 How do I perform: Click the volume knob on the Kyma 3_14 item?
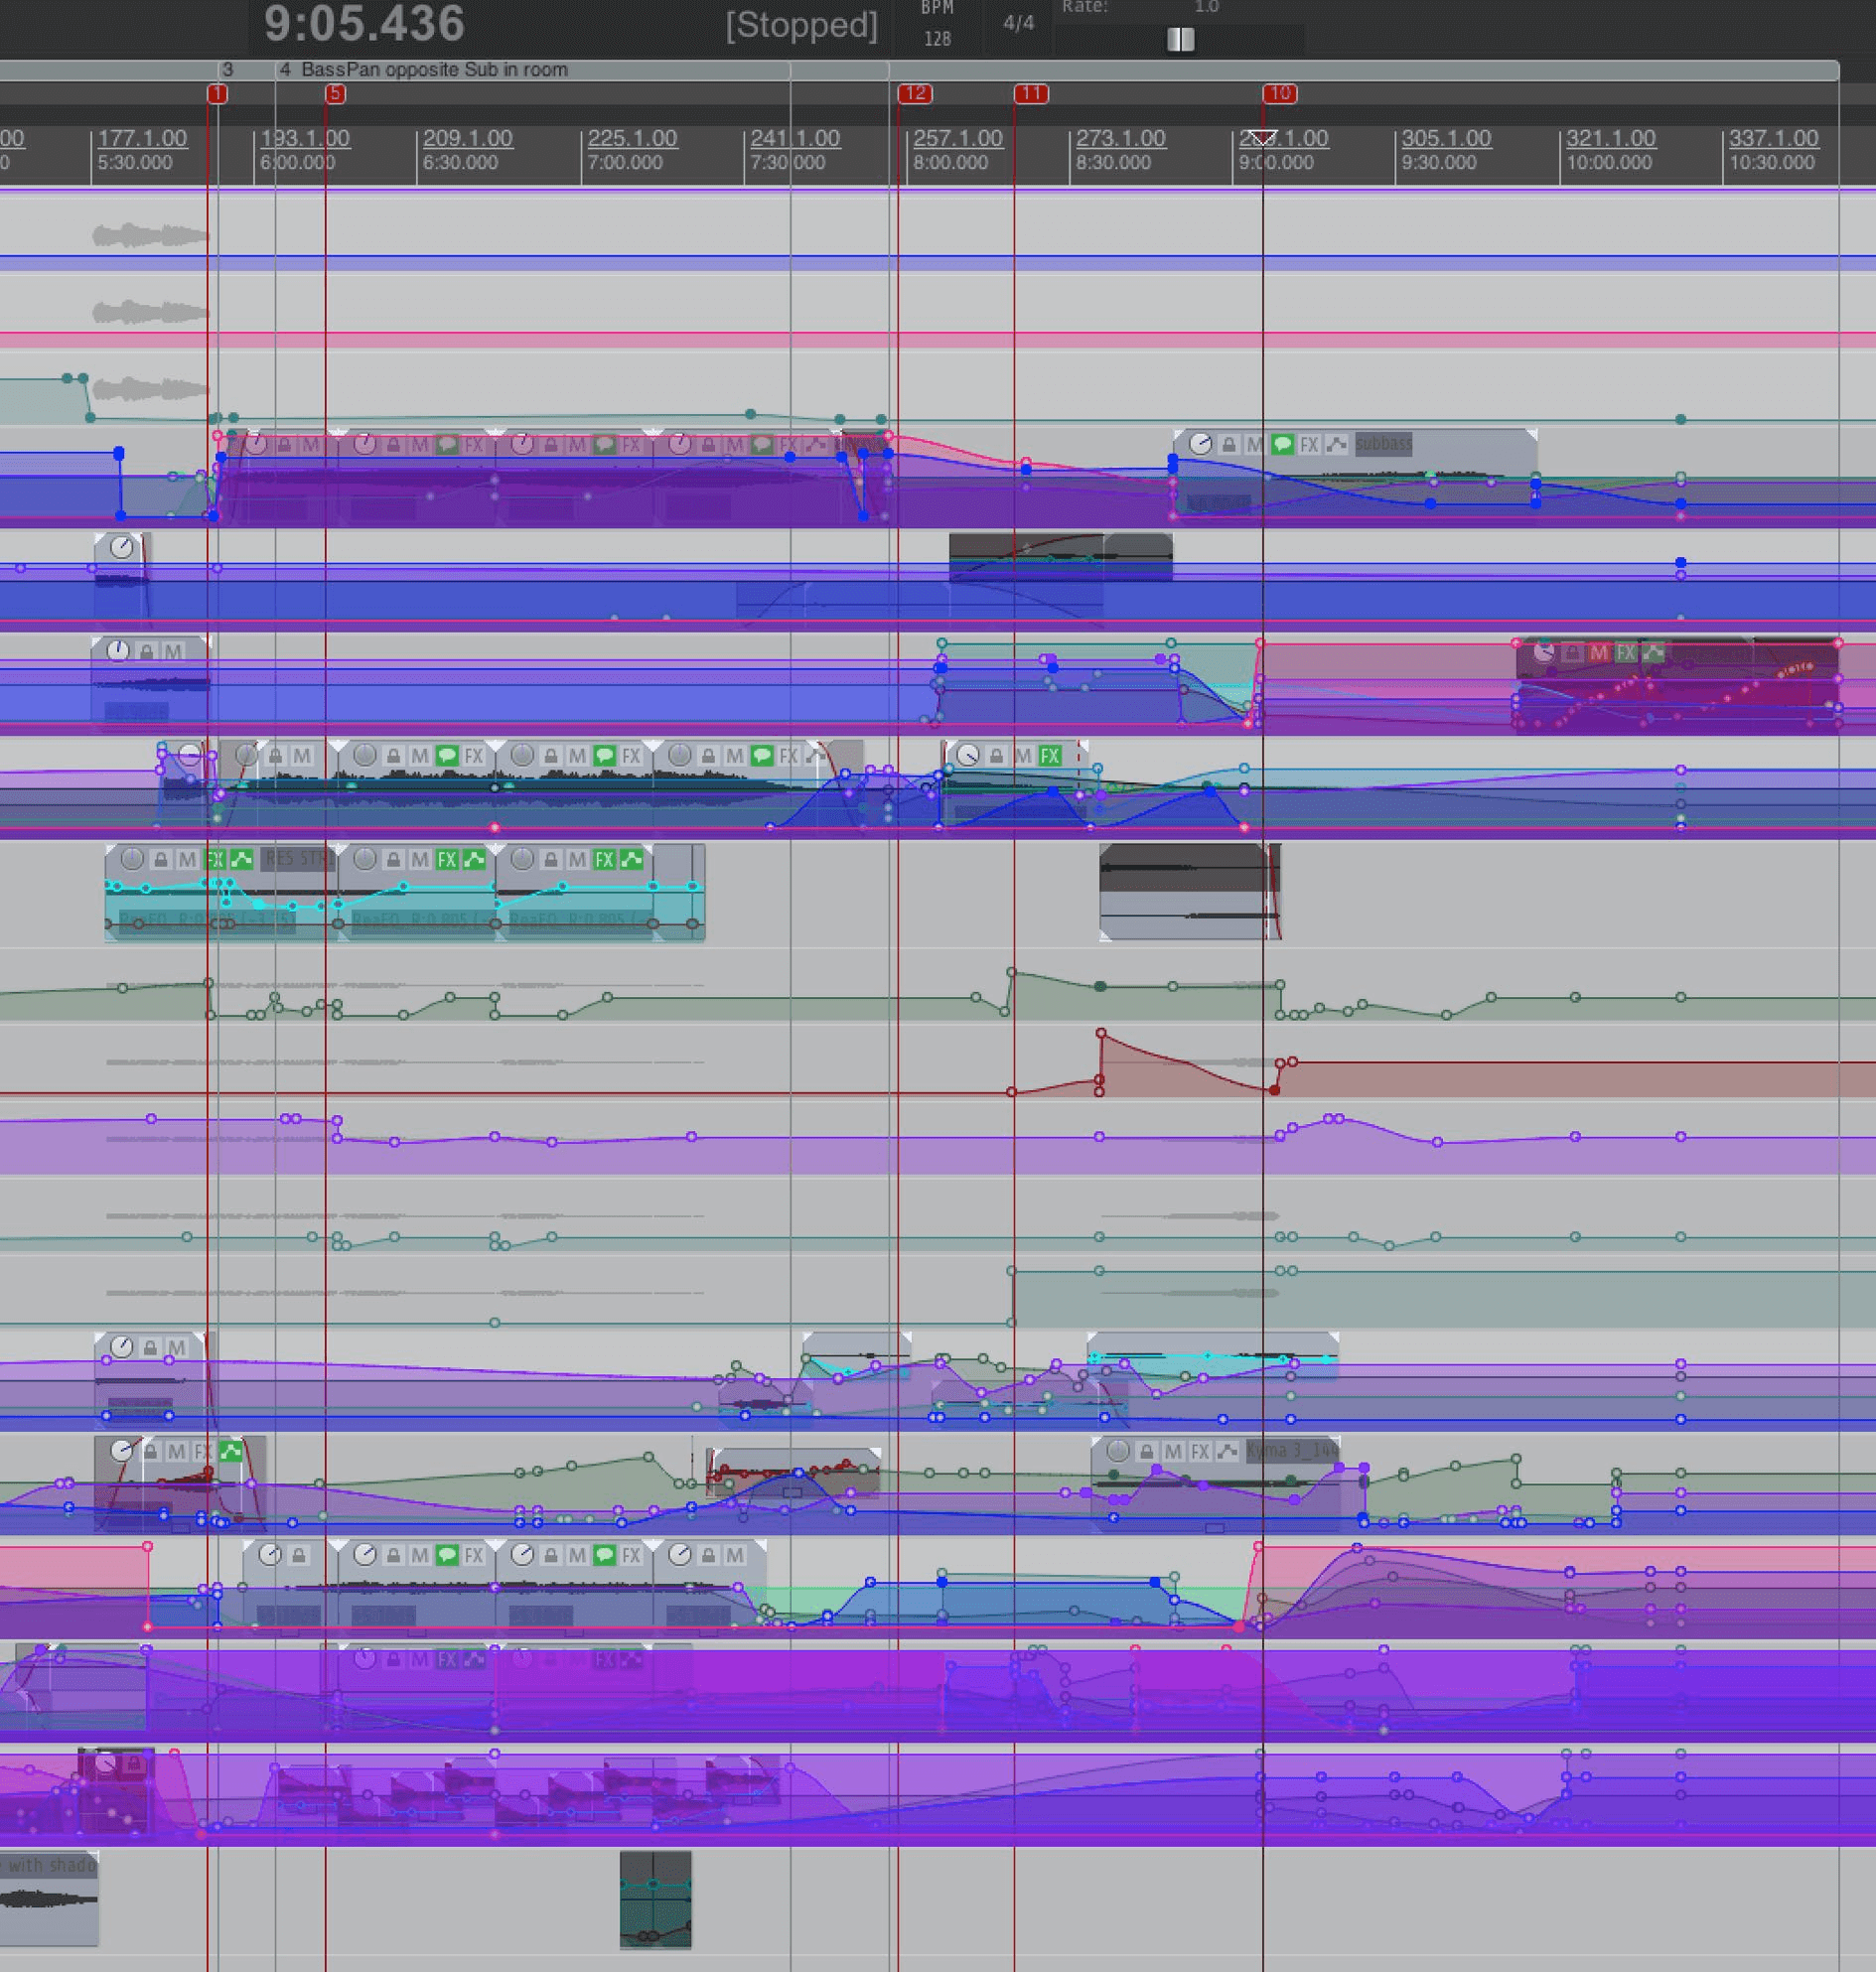pyautogui.click(x=1118, y=1450)
